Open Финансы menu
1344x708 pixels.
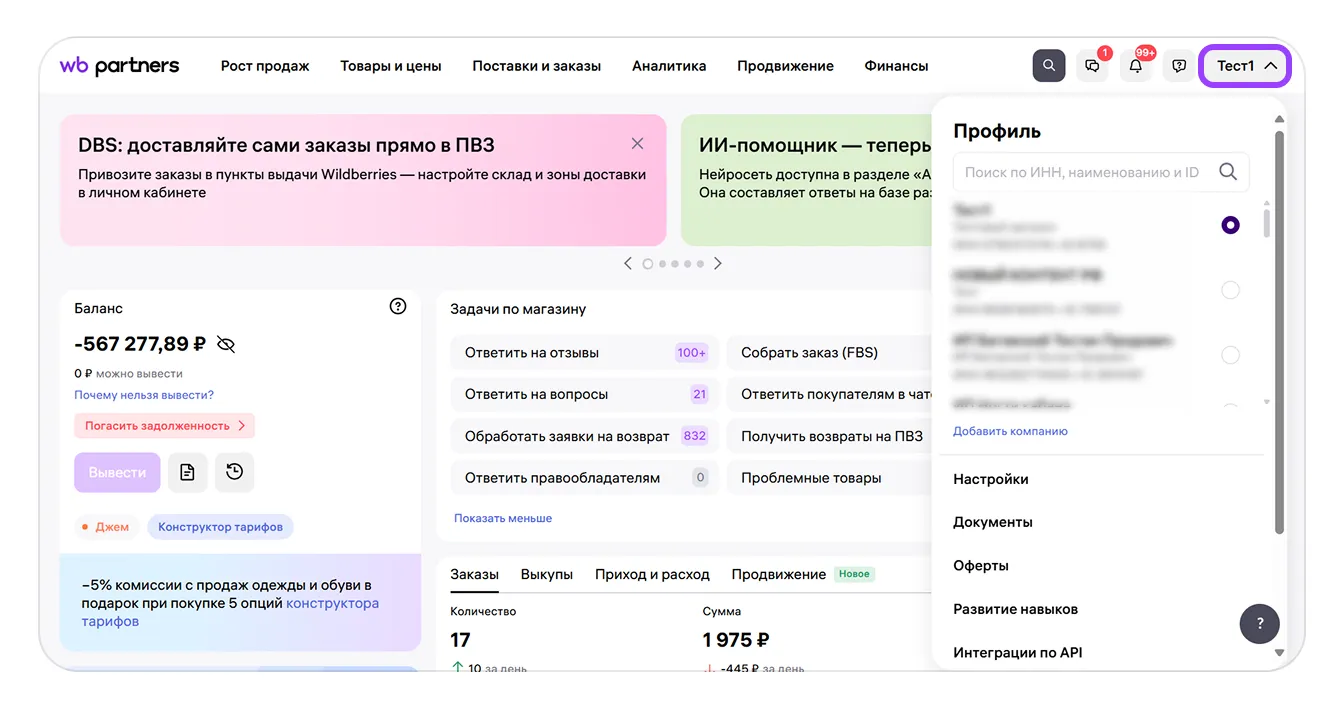coord(896,66)
